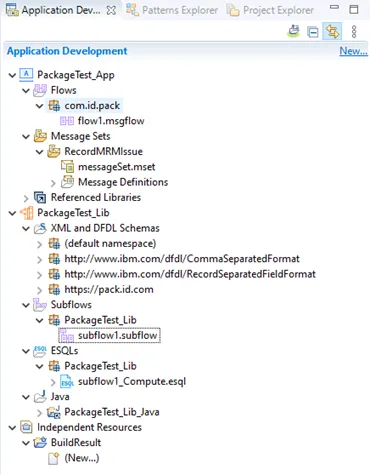Click the subflow1.subflow file icon
The height and width of the screenshot is (475, 370).
click(67, 335)
